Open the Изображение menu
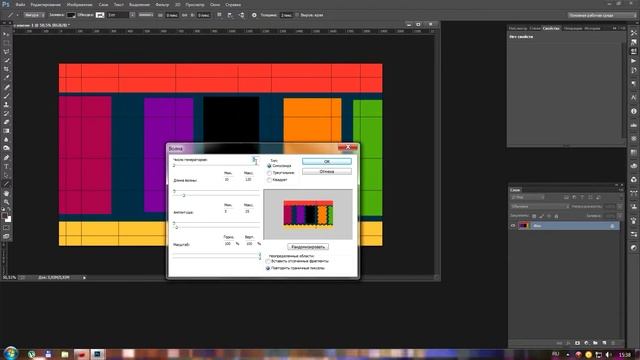Image resolution: width=640 pixels, height=360 pixels. 79,5
